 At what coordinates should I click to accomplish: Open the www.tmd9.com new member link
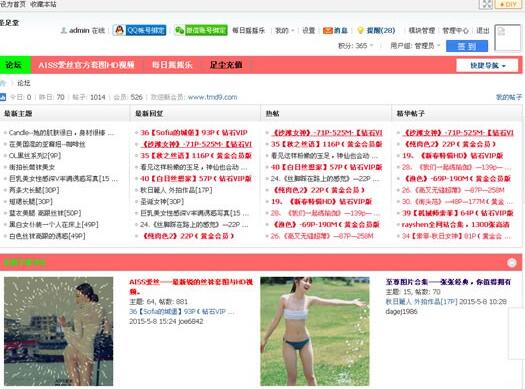point(213,97)
